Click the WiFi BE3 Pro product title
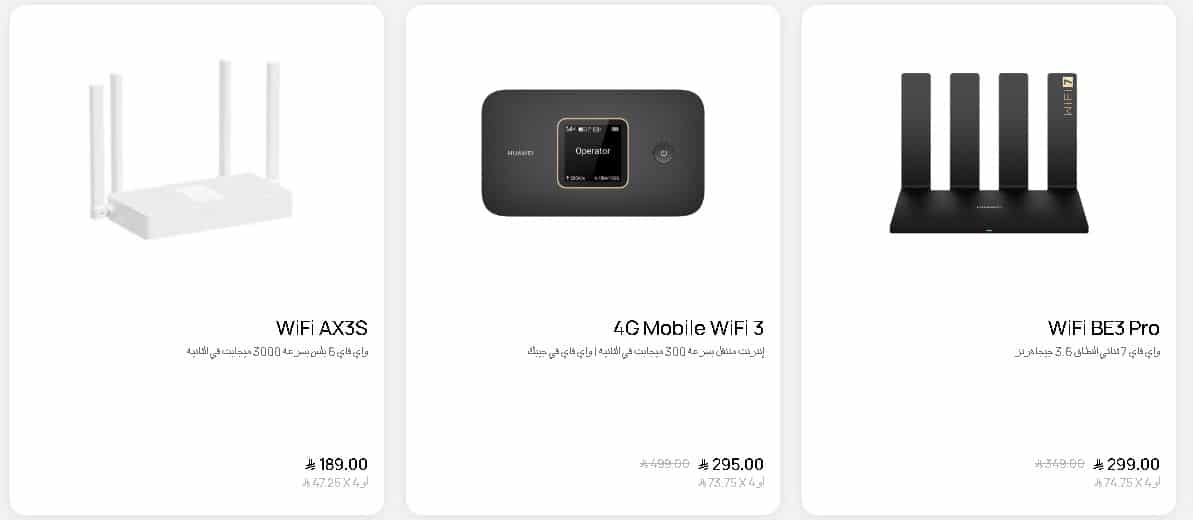Image resolution: width=1193 pixels, height=520 pixels. click(x=1103, y=328)
